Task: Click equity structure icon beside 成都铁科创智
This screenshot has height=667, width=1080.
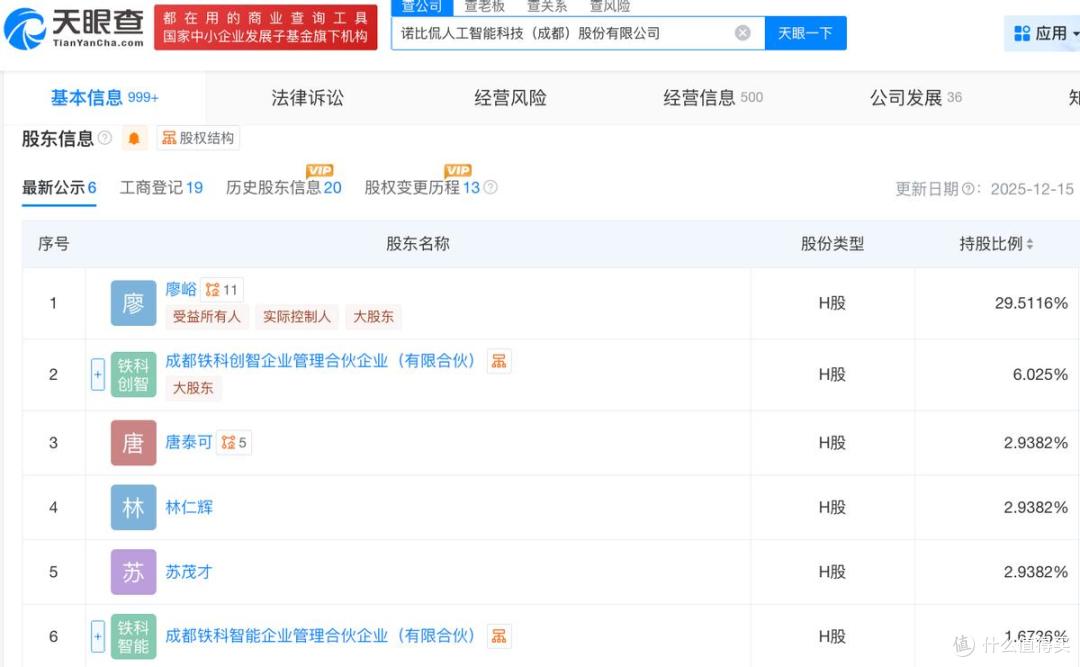Action: (499, 361)
